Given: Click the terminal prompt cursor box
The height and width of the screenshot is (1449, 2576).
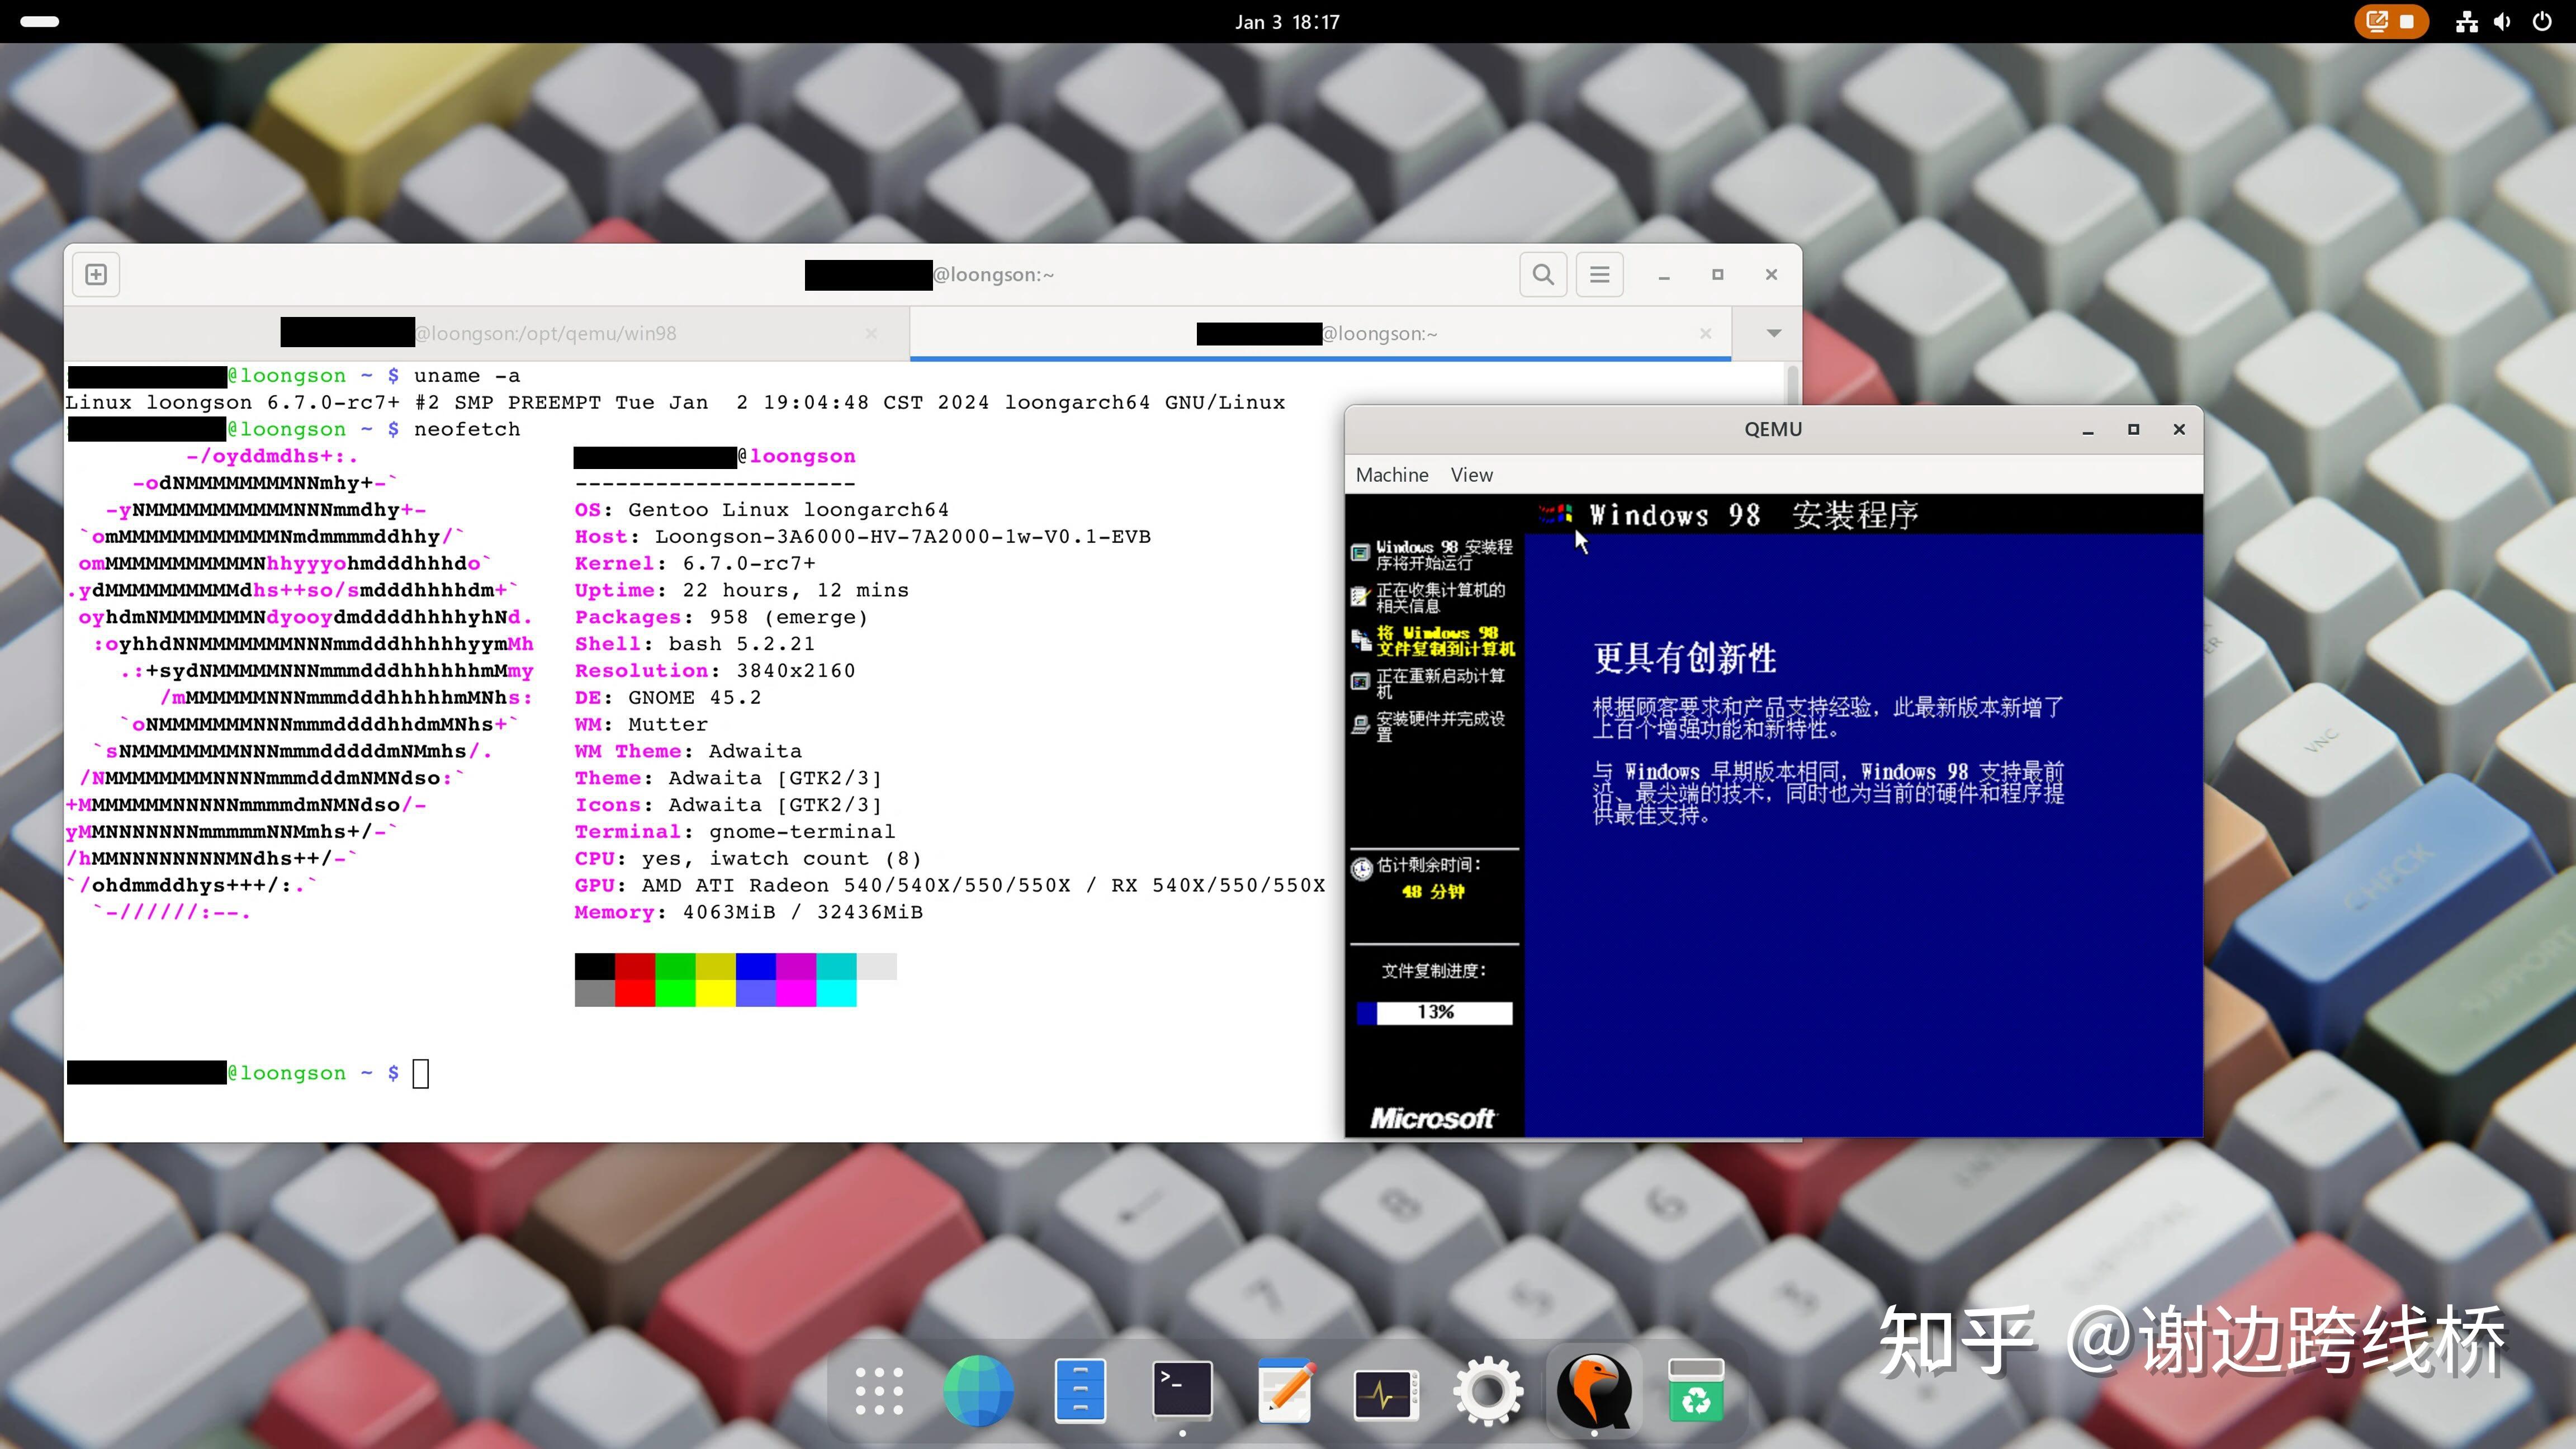Looking at the screenshot, I should [x=421, y=1073].
